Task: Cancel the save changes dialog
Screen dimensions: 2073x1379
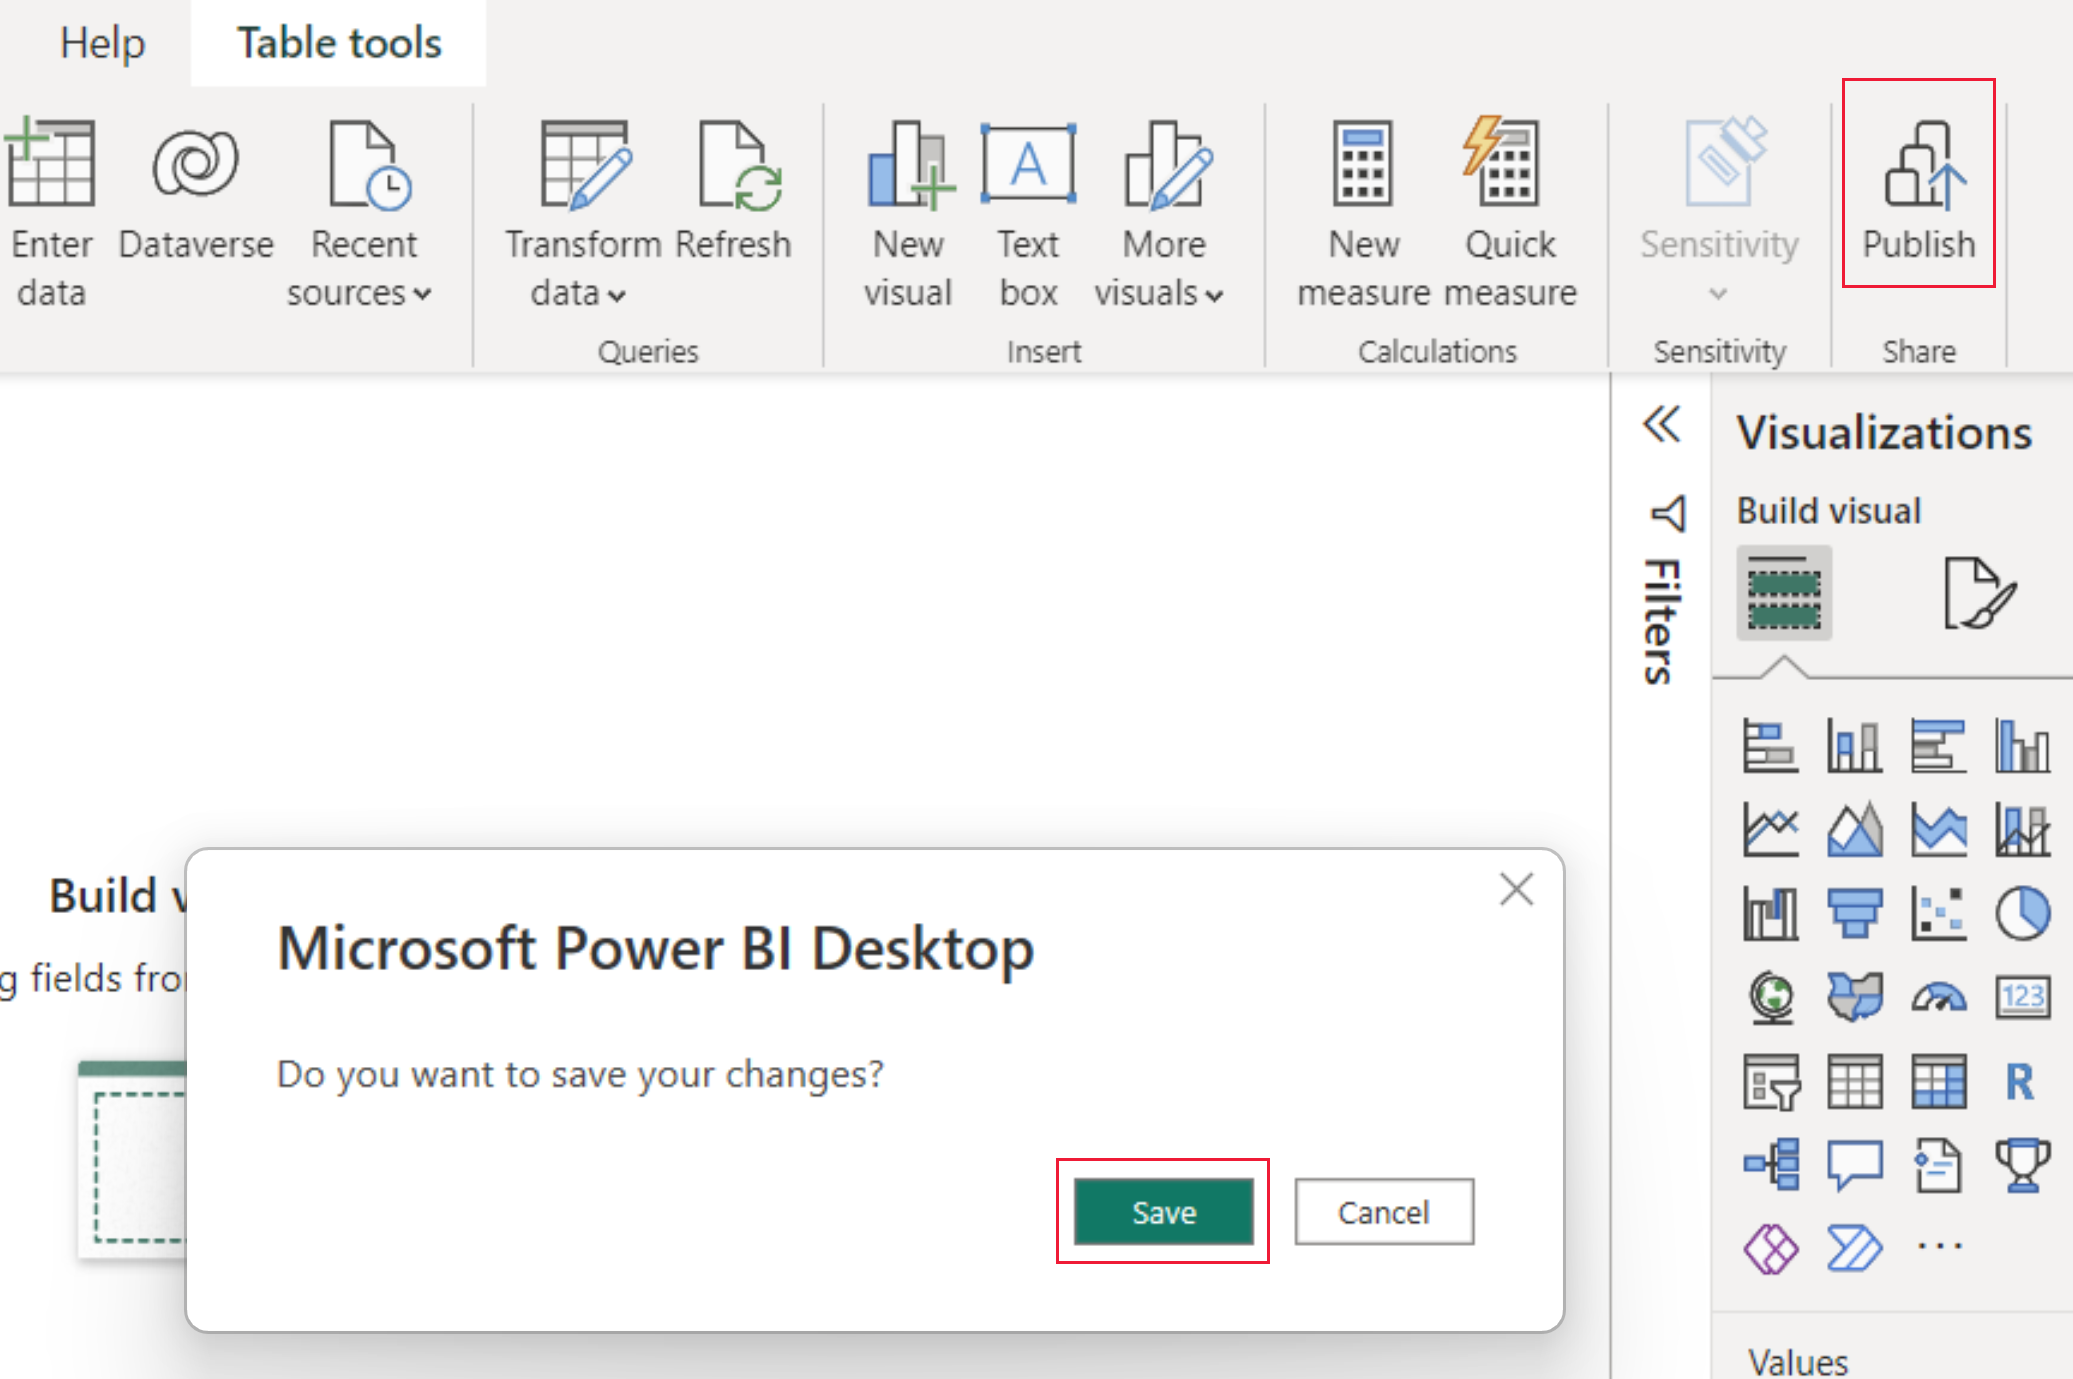Action: pyautogui.click(x=1384, y=1210)
